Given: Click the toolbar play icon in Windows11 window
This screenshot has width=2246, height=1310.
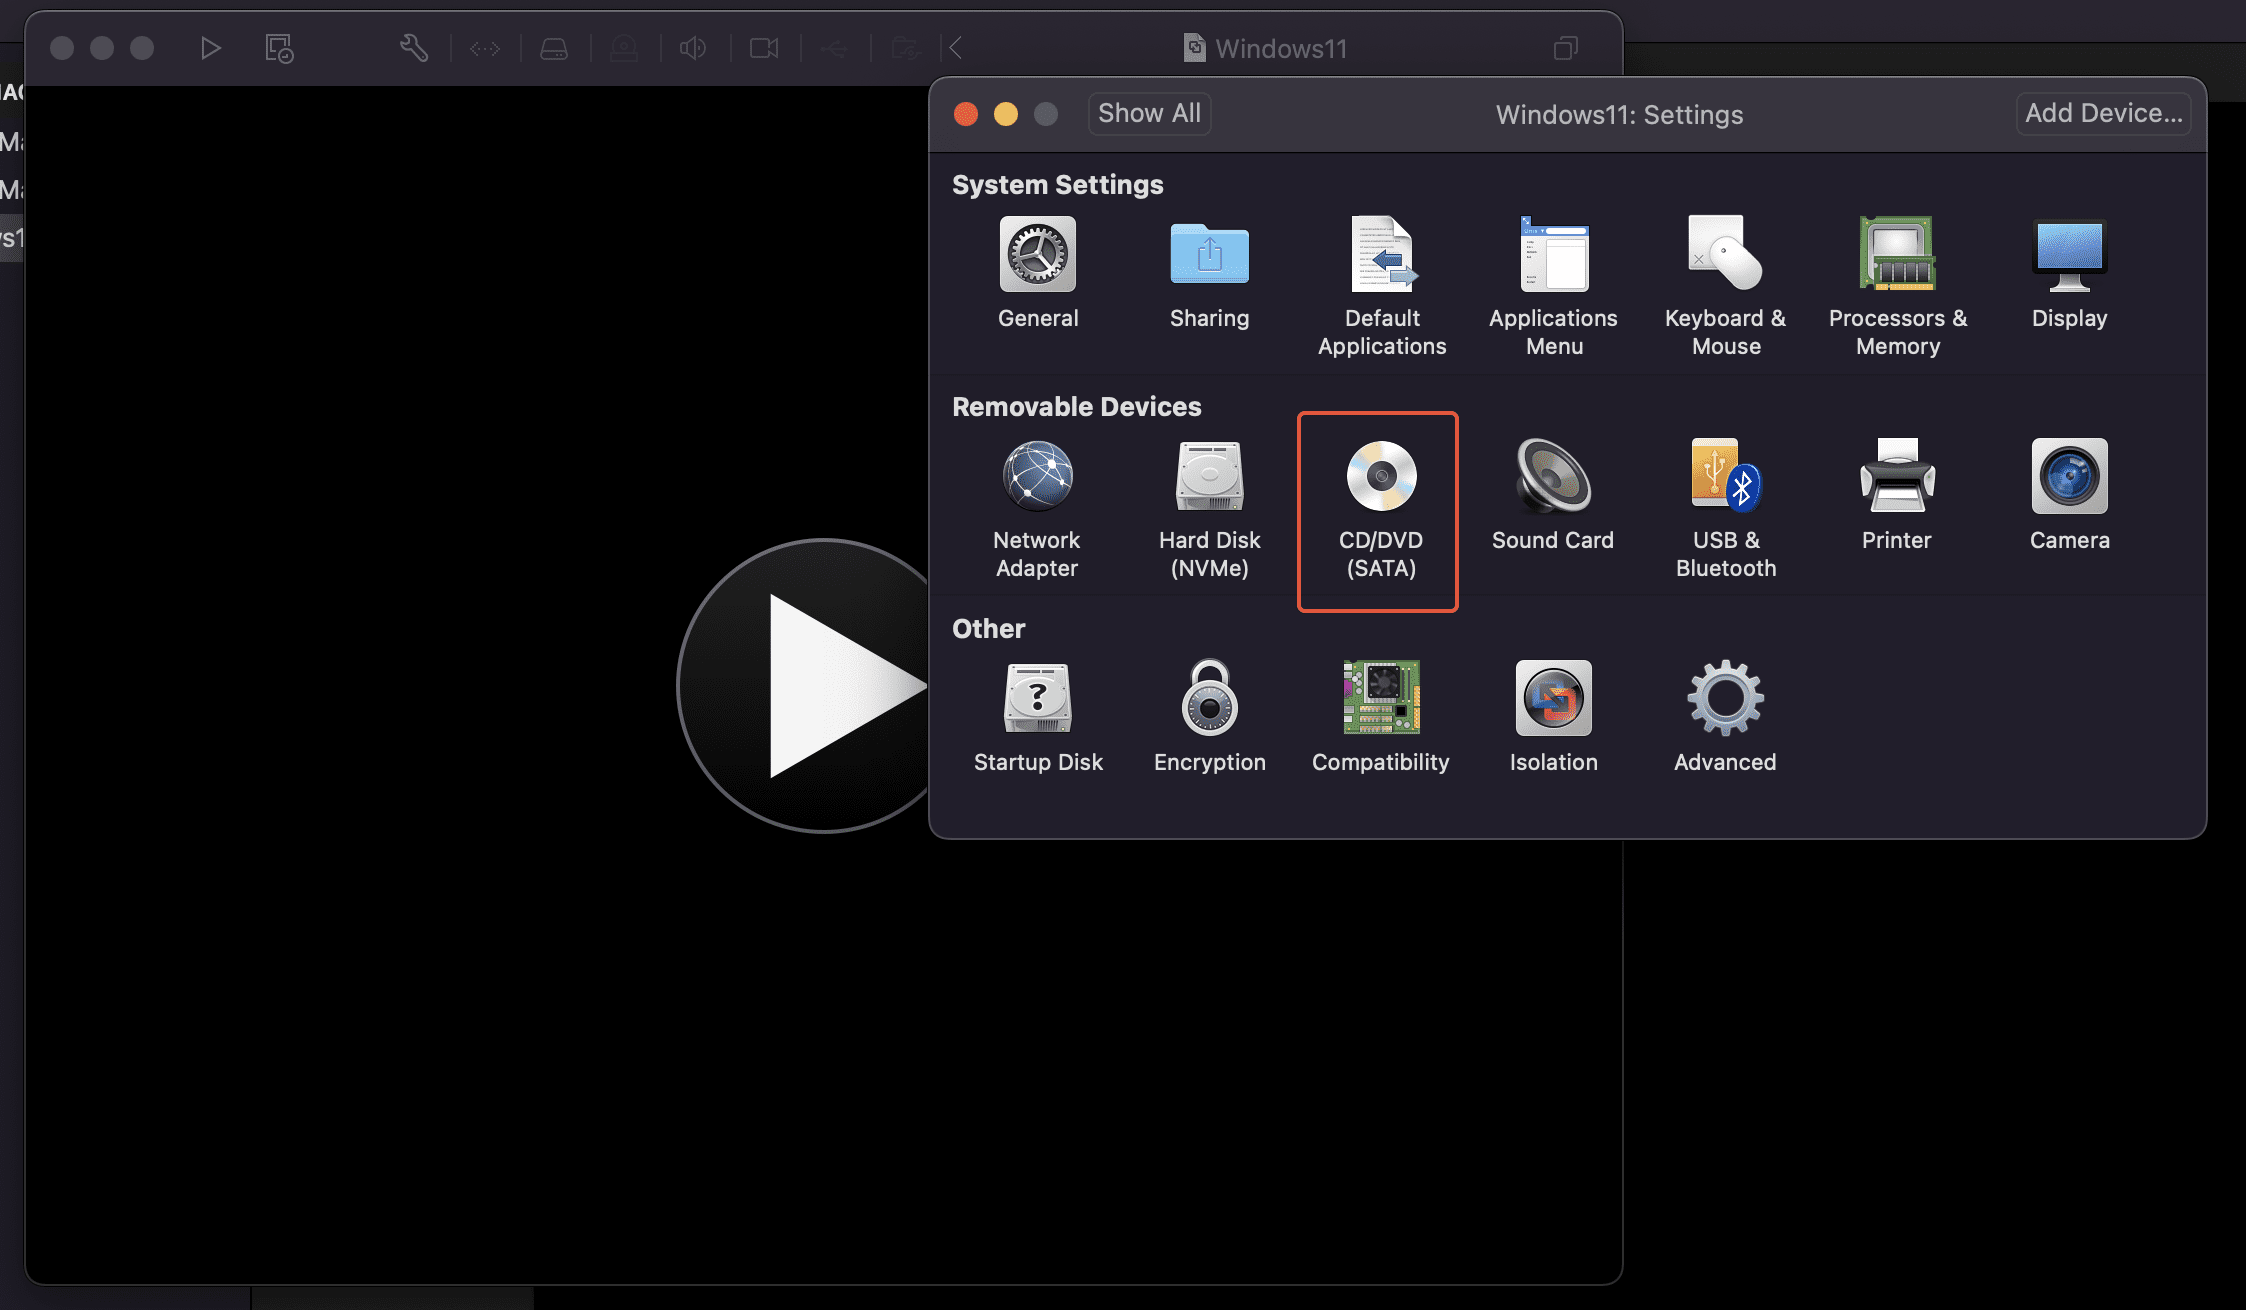Looking at the screenshot, I should [209, 48].
